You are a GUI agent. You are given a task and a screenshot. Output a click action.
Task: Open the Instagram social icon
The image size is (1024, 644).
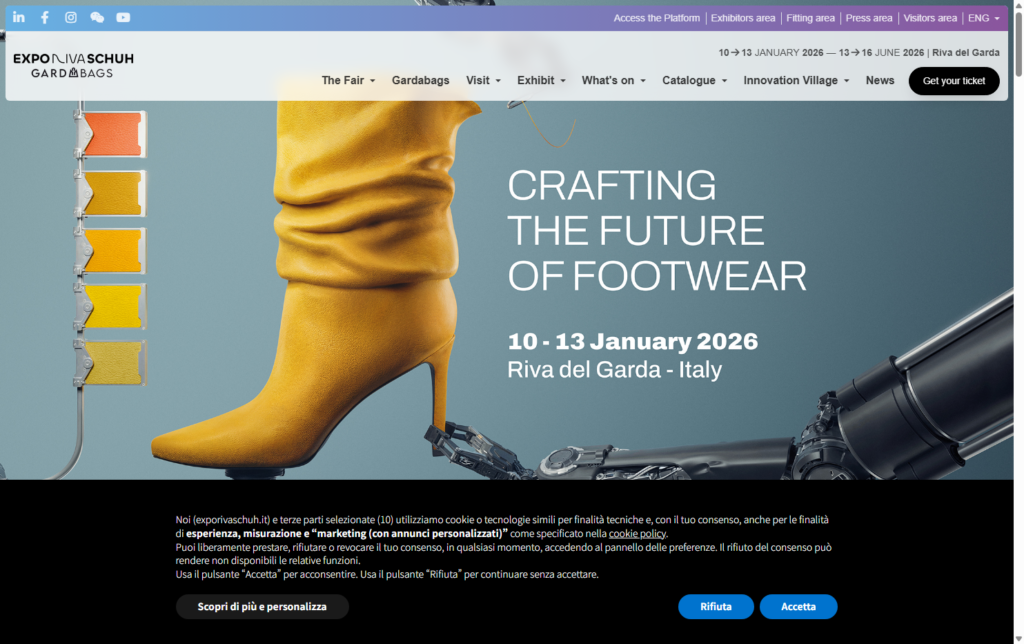tap(71, 17)
